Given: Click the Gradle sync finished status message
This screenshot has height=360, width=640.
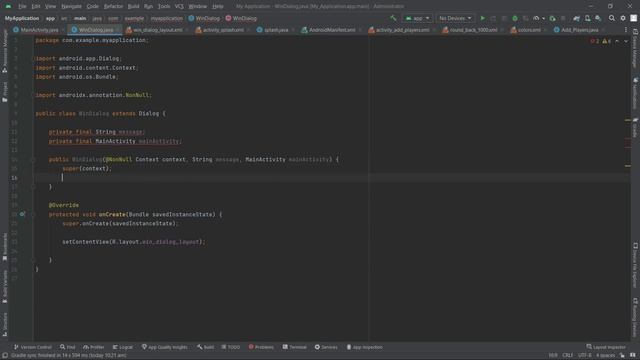Looking at the screenshot, I should coord(69,356).
